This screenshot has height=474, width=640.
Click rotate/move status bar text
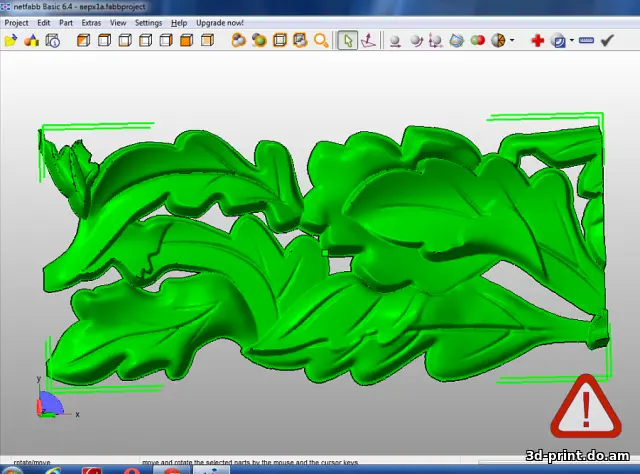coord(32,462)
